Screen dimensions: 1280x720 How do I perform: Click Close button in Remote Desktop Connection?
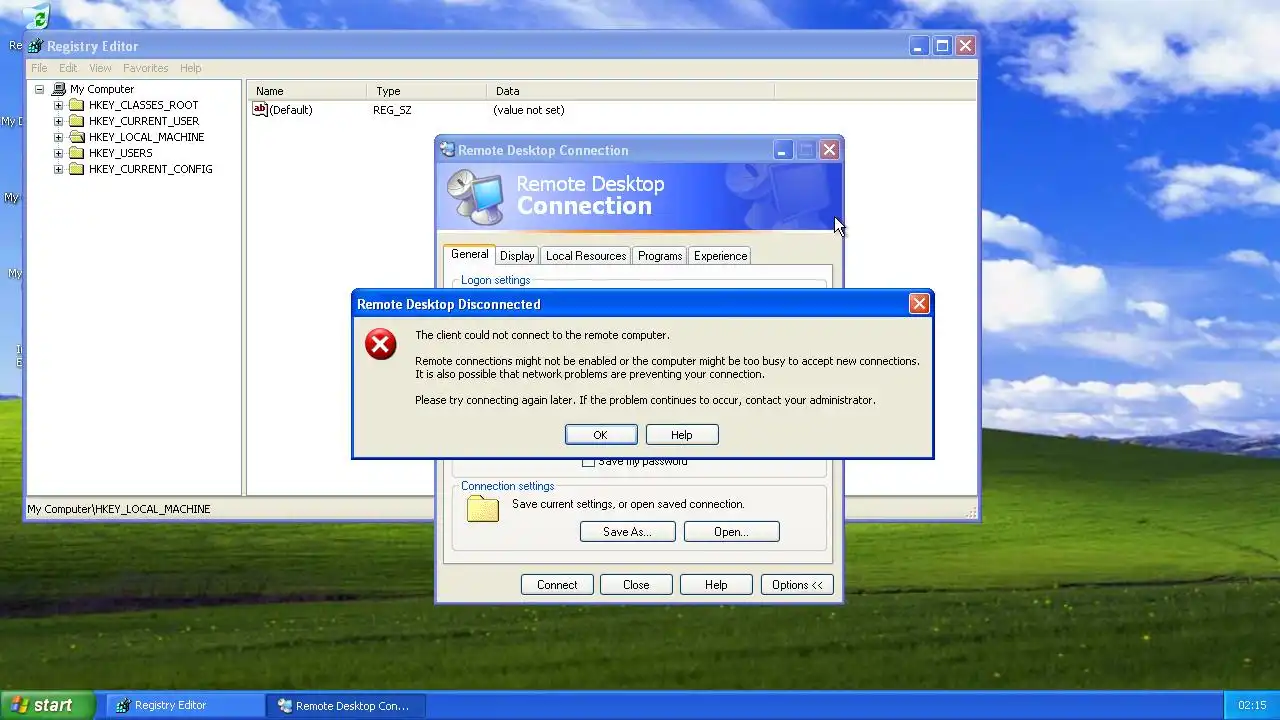[636, 585]
